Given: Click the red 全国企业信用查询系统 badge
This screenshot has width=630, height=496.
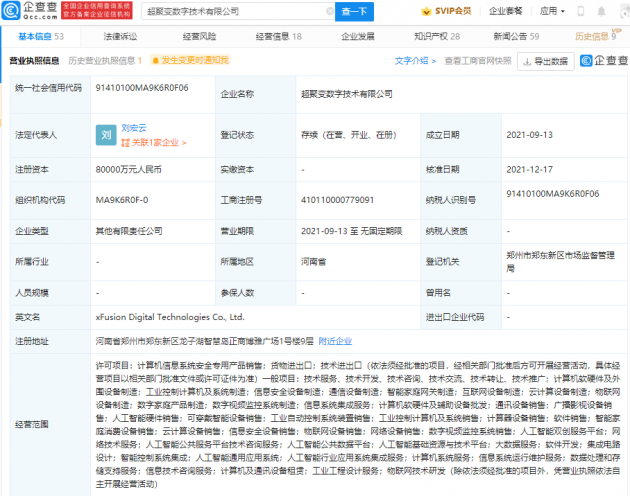Looking at the screenshot, I should 97,10.
